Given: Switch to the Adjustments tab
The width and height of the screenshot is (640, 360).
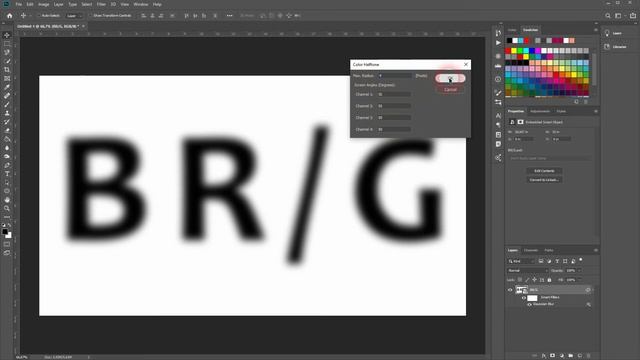Looking at the screenshot, I should (x=540, y=111).
